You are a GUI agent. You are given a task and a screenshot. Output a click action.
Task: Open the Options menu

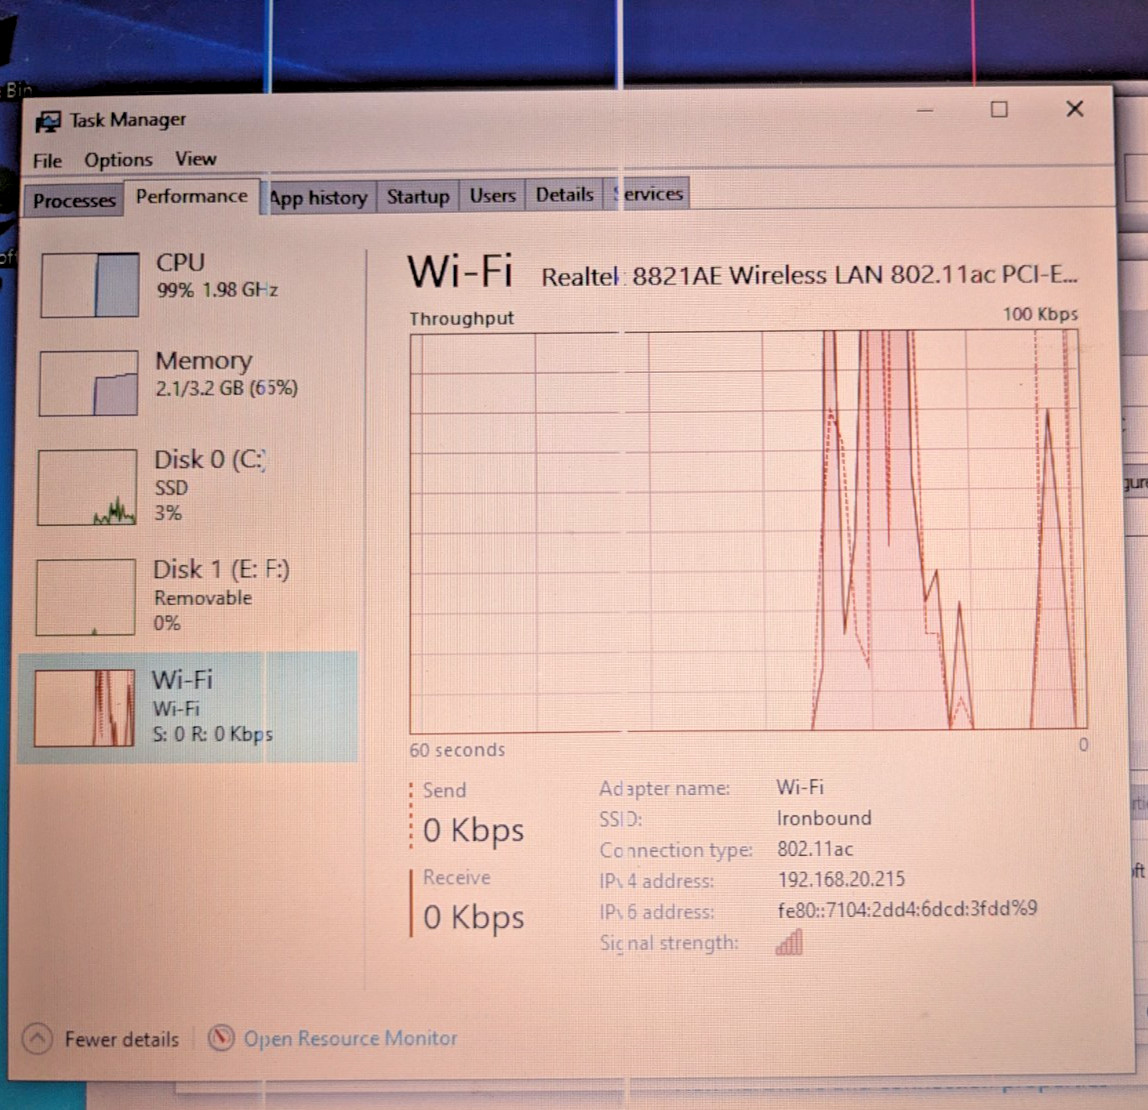118,160
